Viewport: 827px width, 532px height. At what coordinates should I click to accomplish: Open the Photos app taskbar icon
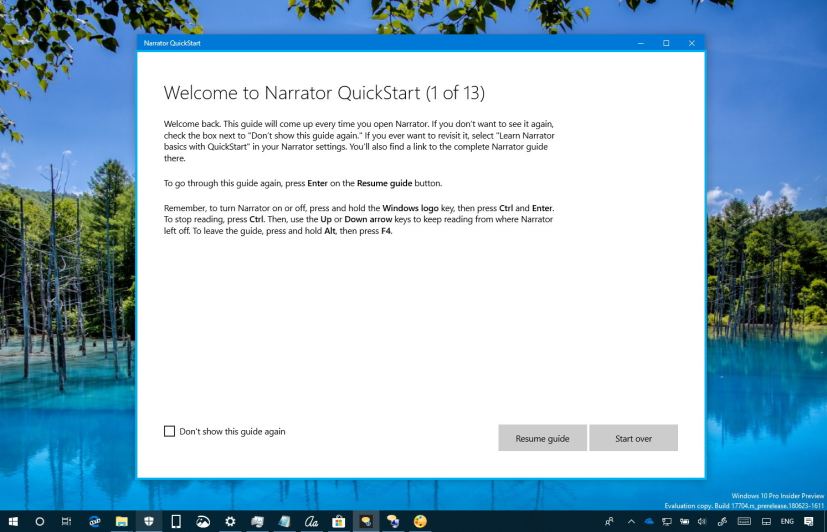(x=203, y=521)
